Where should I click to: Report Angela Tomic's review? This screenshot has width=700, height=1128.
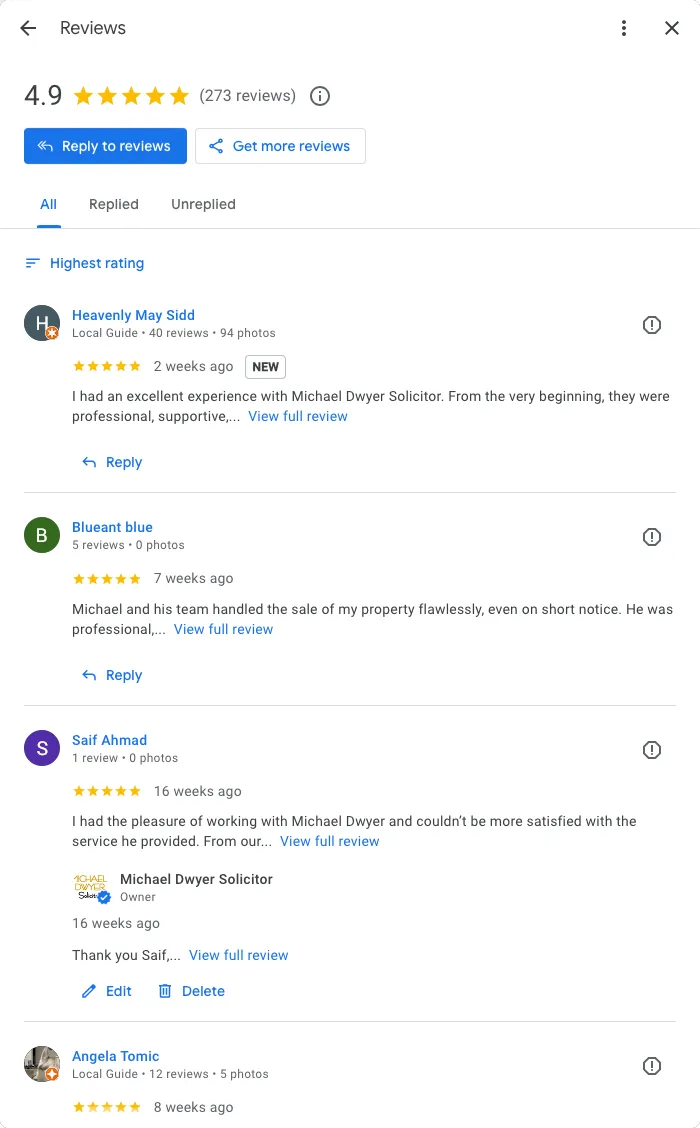coord(652,1066)
